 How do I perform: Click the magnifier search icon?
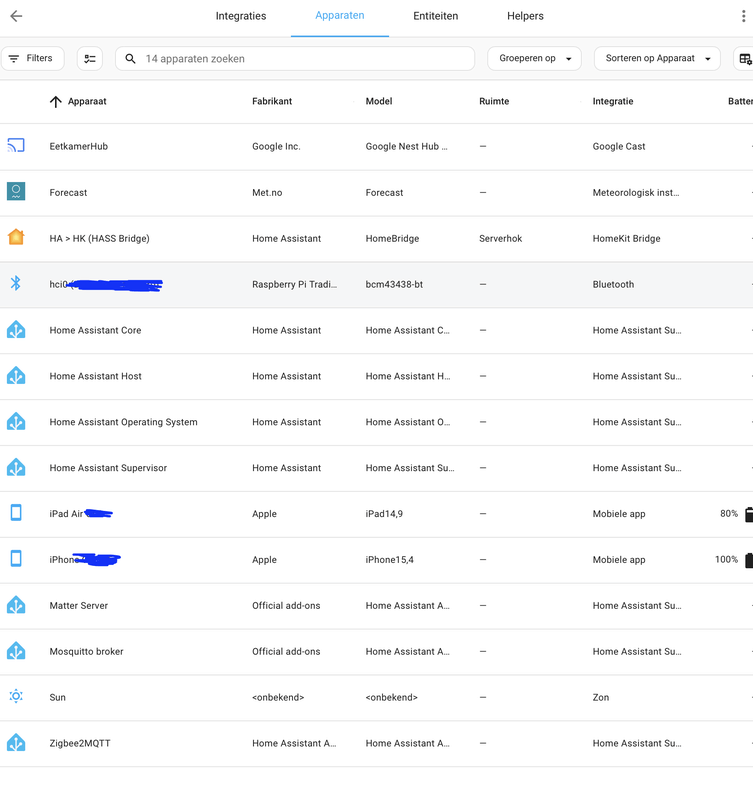tap(131, 59)
